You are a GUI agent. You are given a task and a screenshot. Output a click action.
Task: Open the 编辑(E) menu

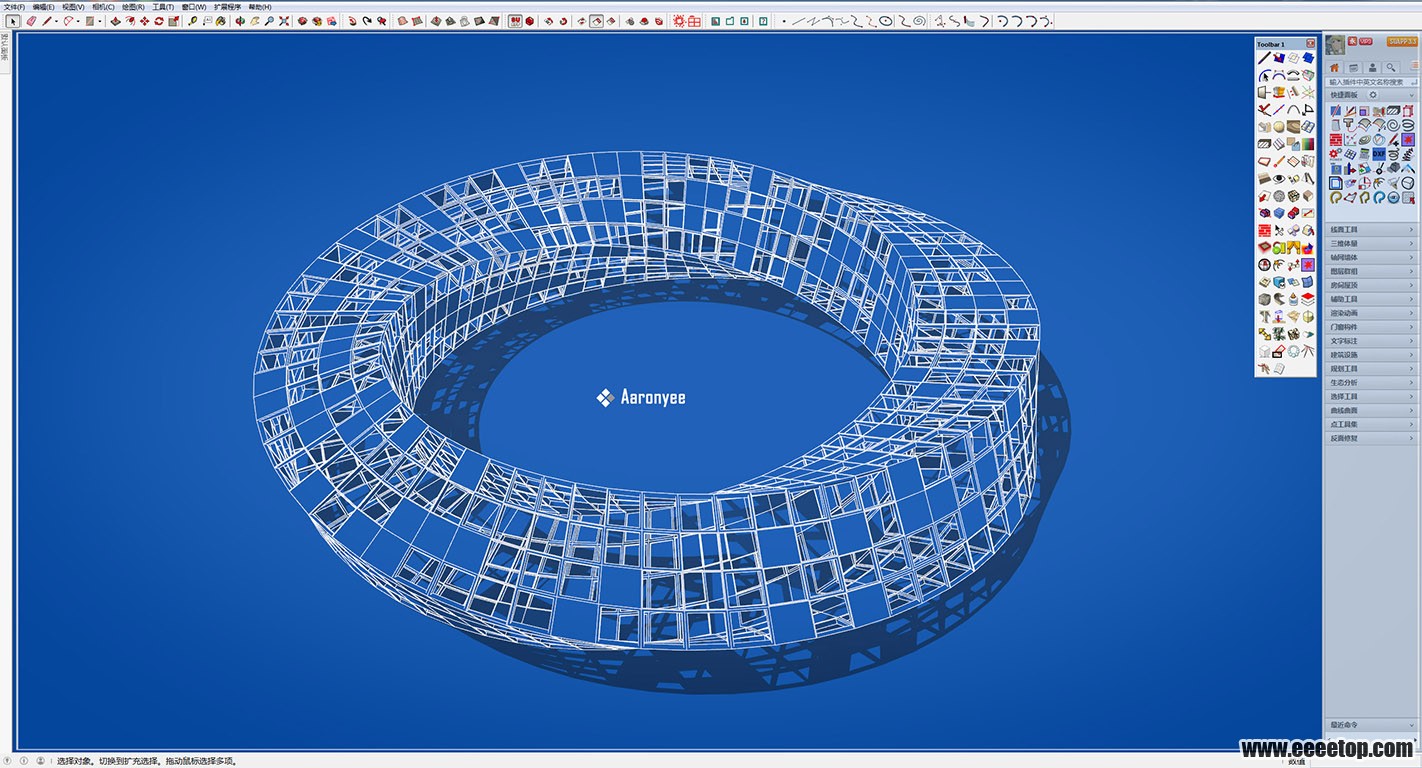44,7
